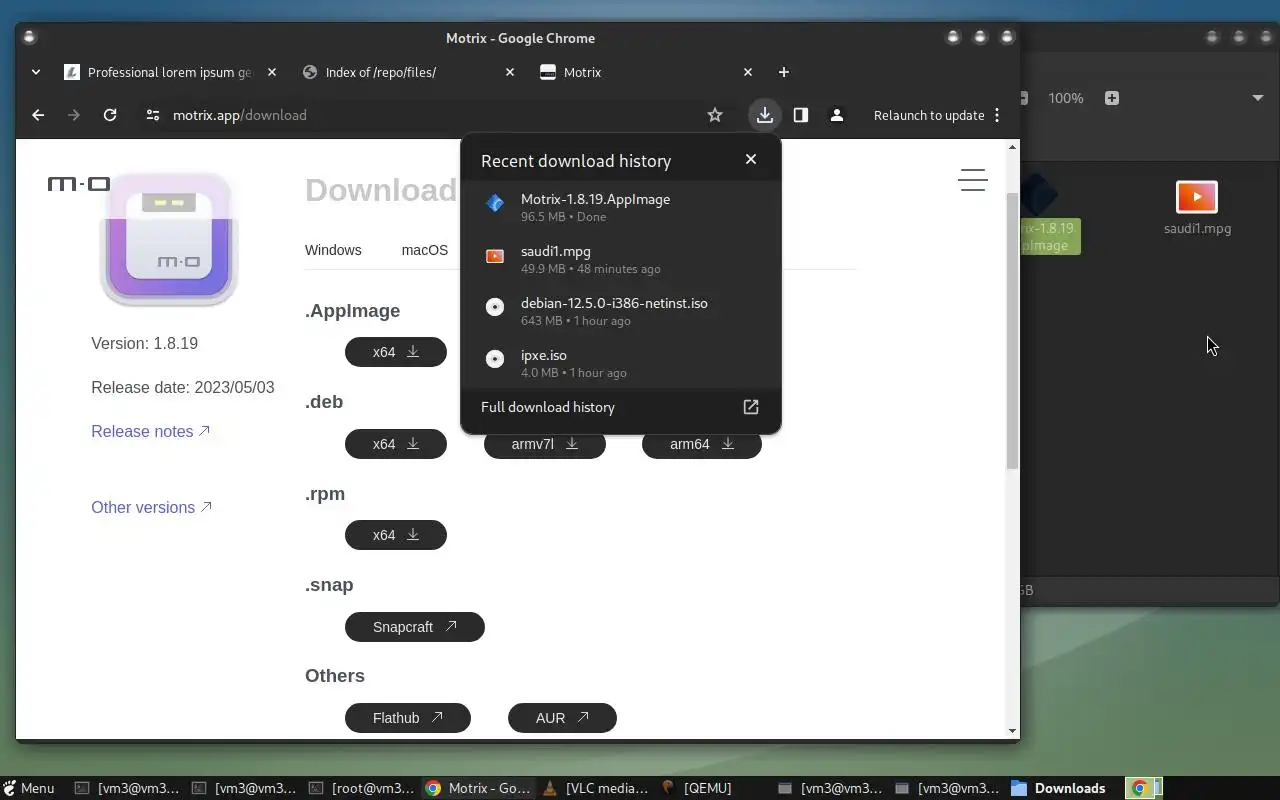
Task: Switch to Downloads window in taskbar
Action: (x=1060, y=788)
